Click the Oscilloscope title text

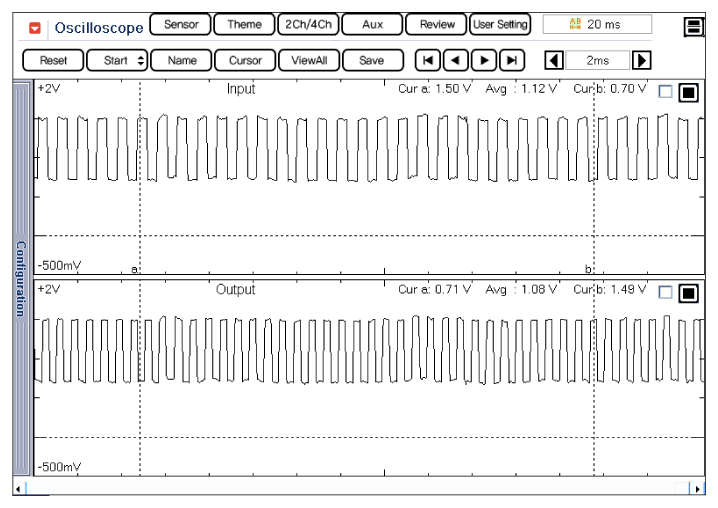pyautogui.click(x=99, y=28)
